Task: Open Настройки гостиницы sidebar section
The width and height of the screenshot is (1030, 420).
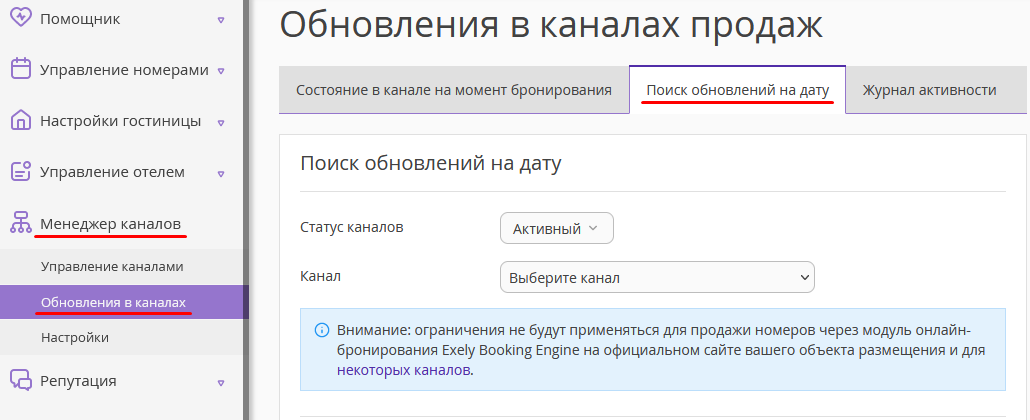Action: pos(120,121)
